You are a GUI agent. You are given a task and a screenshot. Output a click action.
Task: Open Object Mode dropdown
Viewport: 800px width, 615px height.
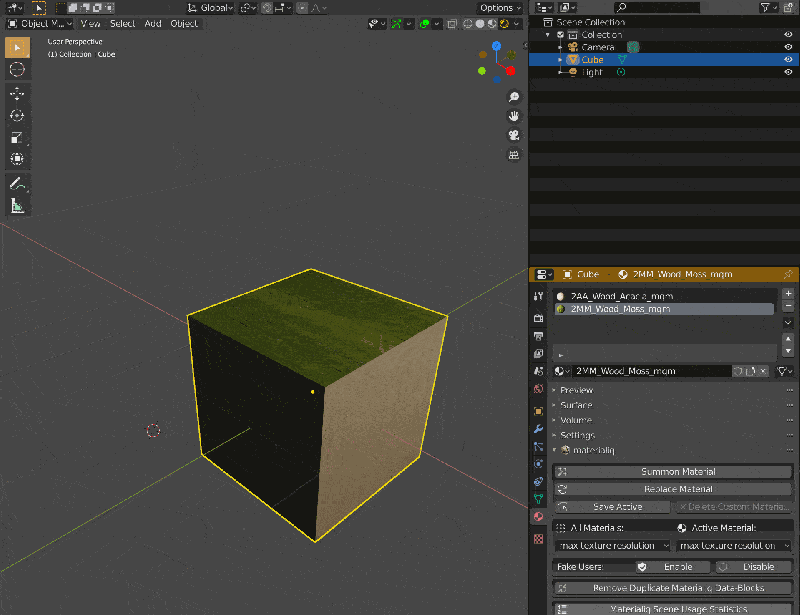pyautogui.click(x=40, y=23)
